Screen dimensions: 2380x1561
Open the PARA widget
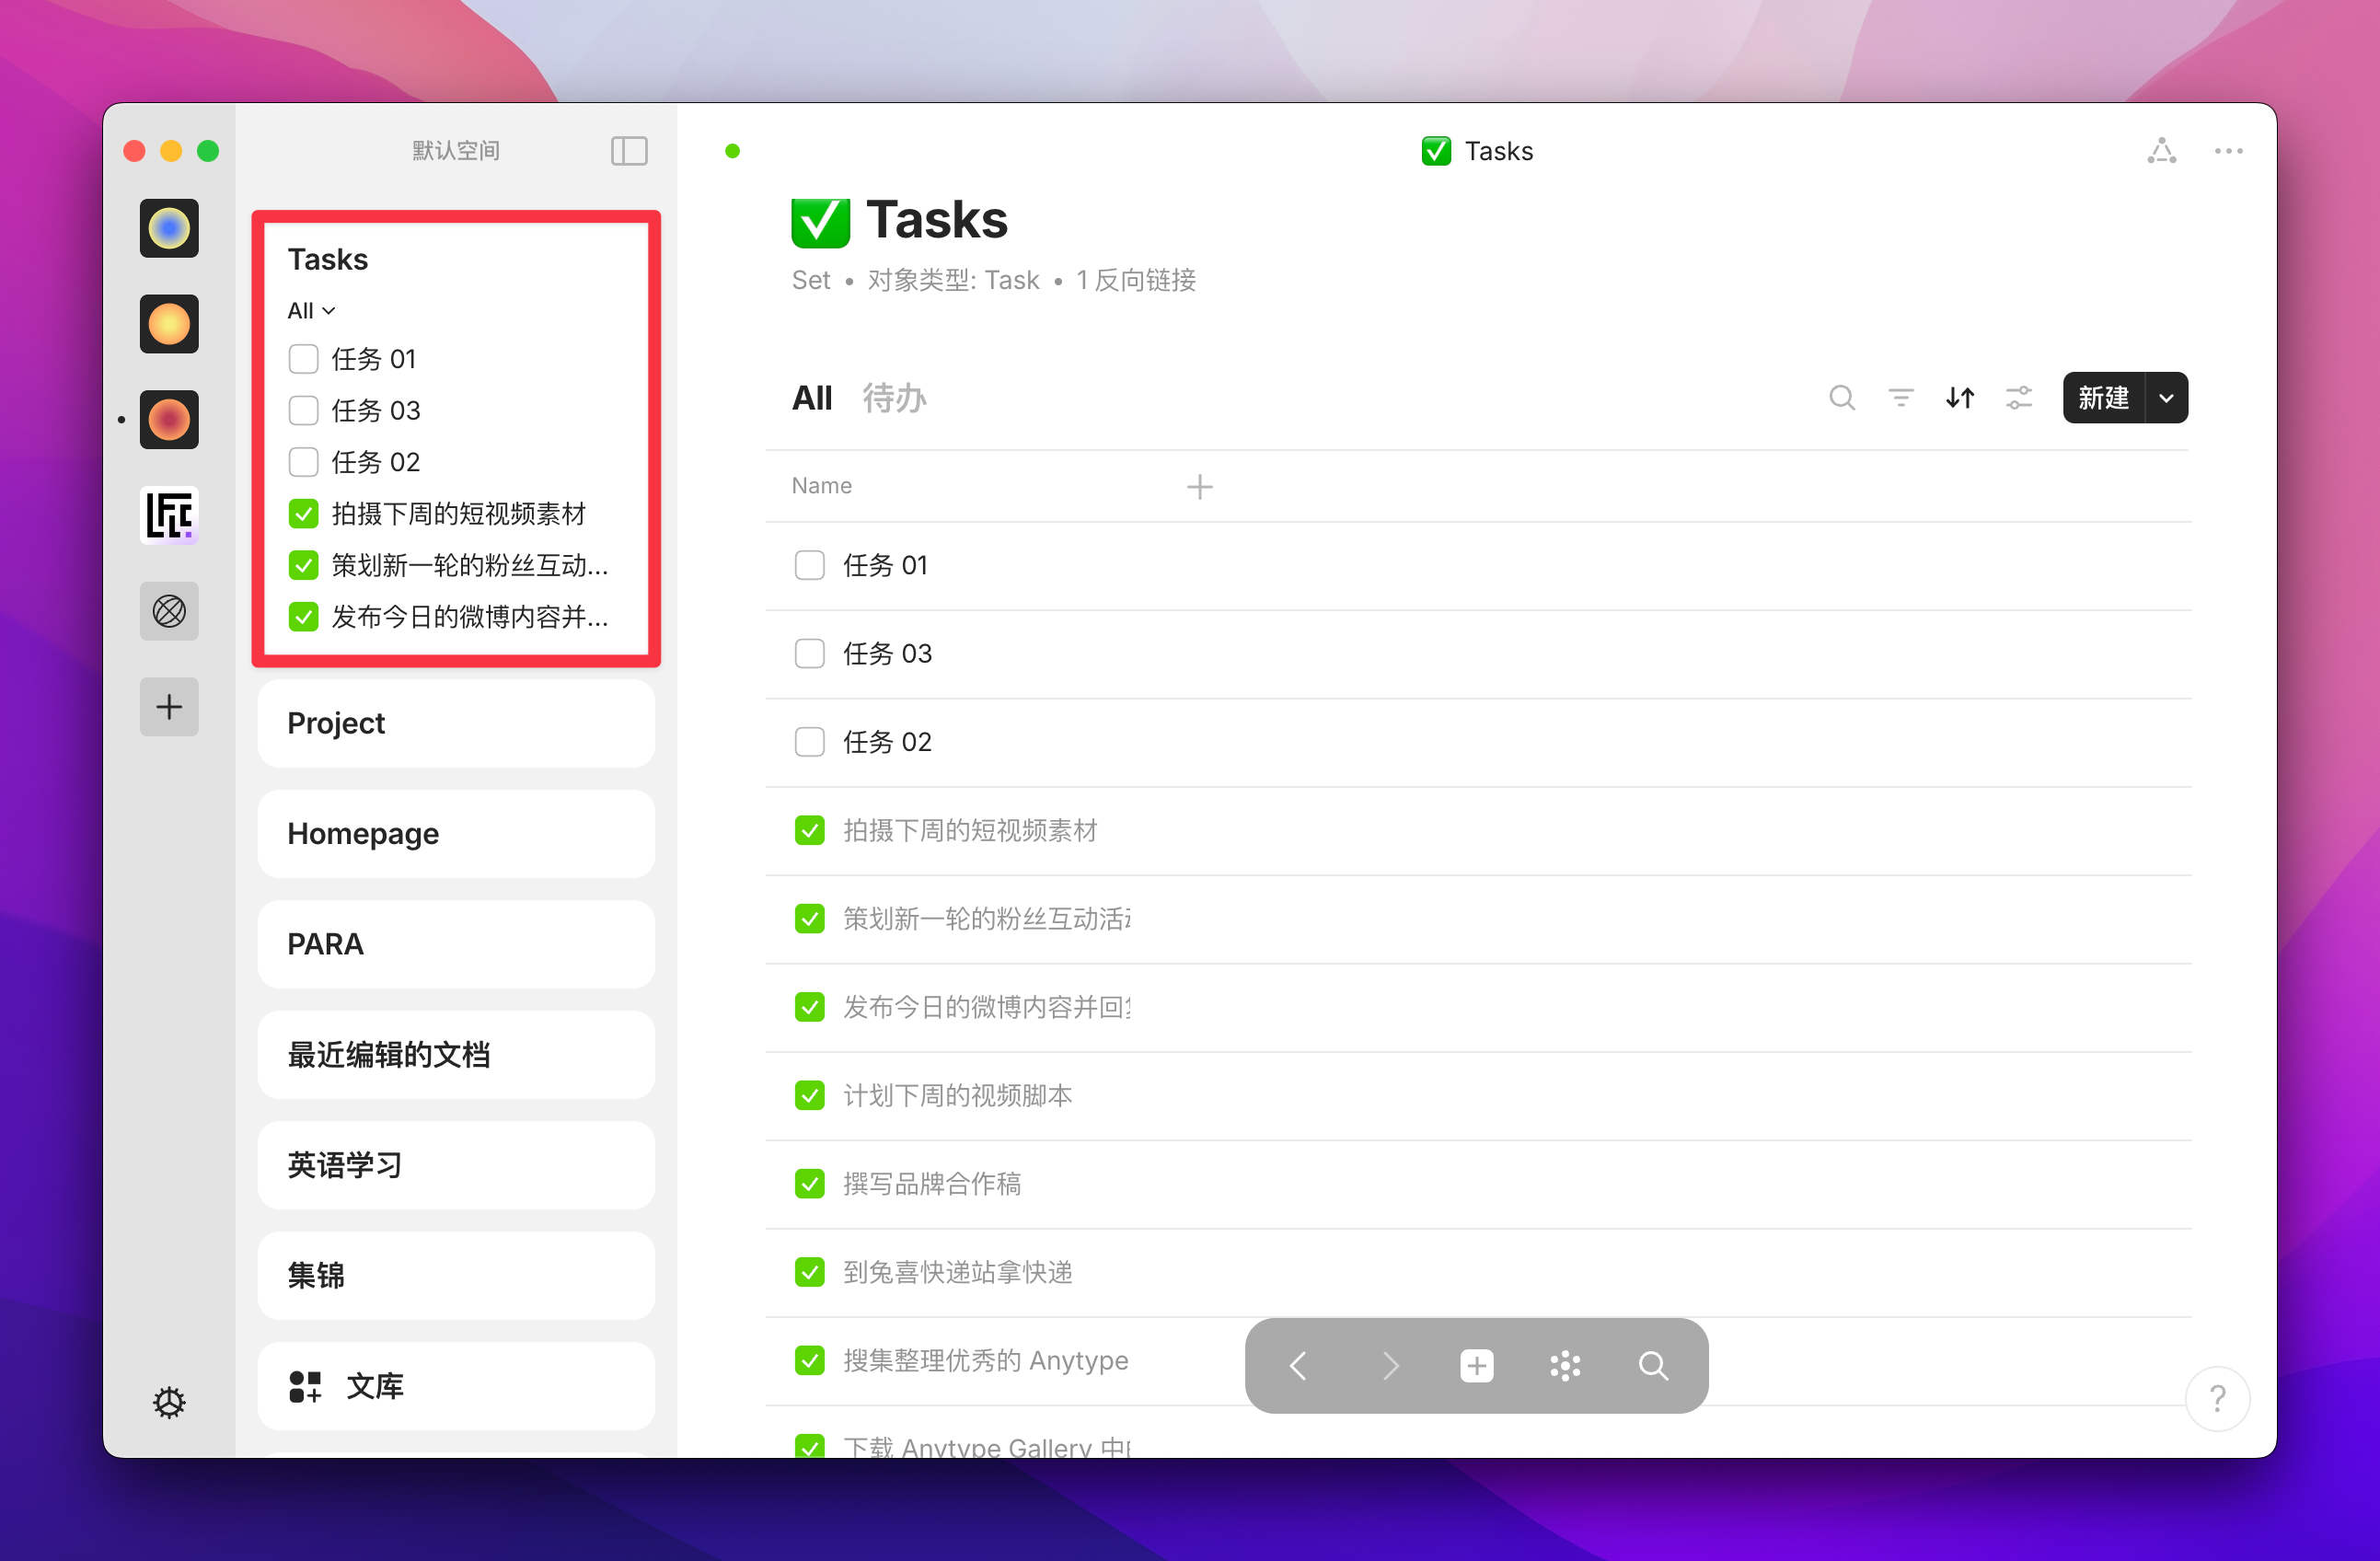coord(456,944)
